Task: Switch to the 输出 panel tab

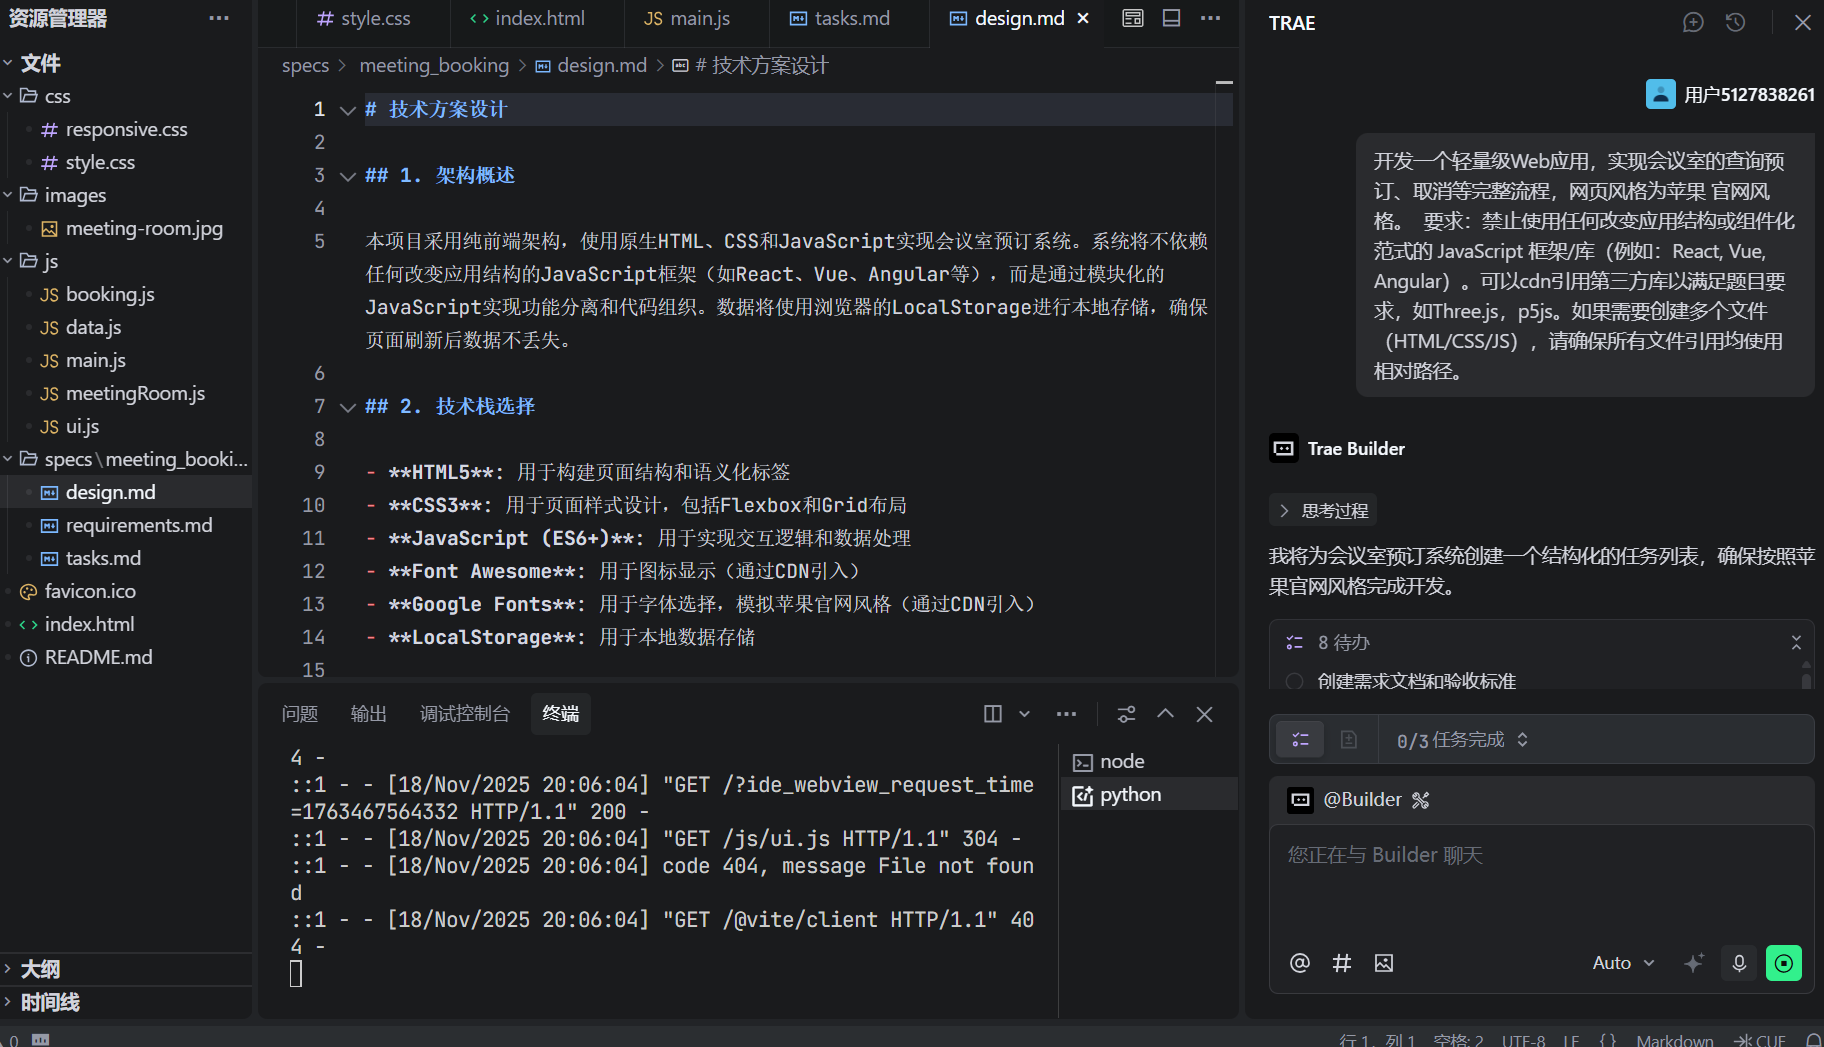Action: [368, 714]
